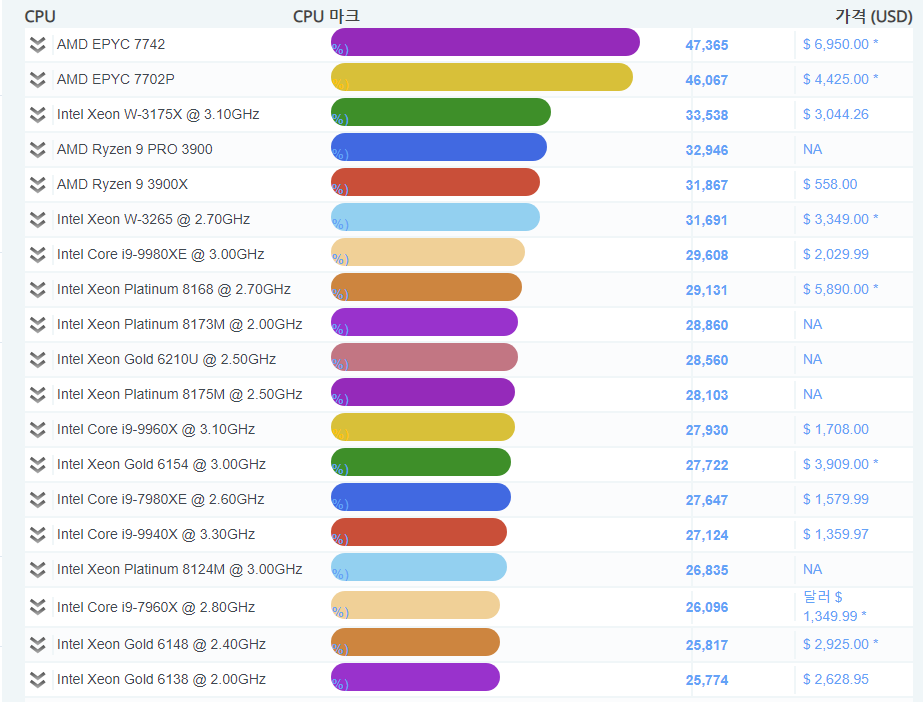Open the AMD Ryzen 9 3900X link

[122, 184]
